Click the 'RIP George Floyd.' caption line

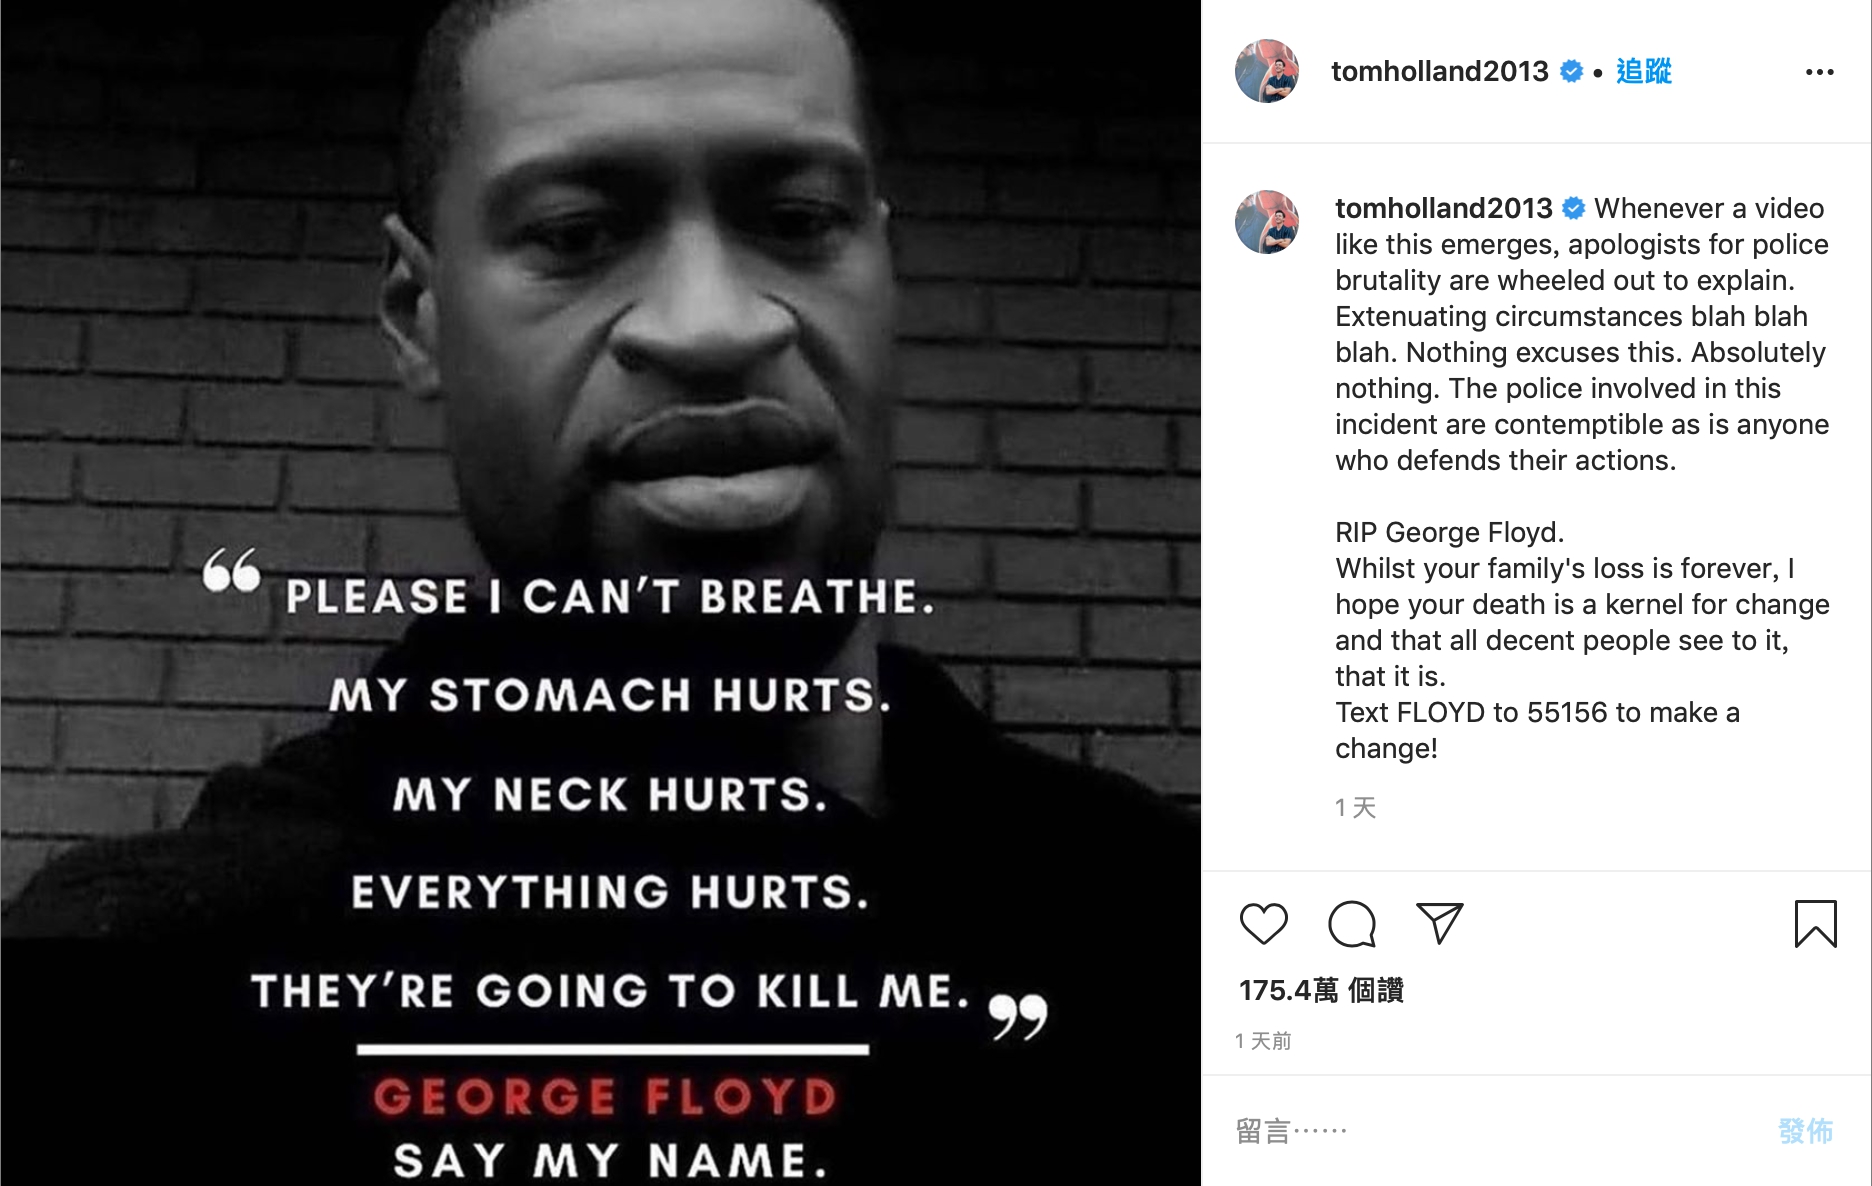click(x=1449, y=532)
